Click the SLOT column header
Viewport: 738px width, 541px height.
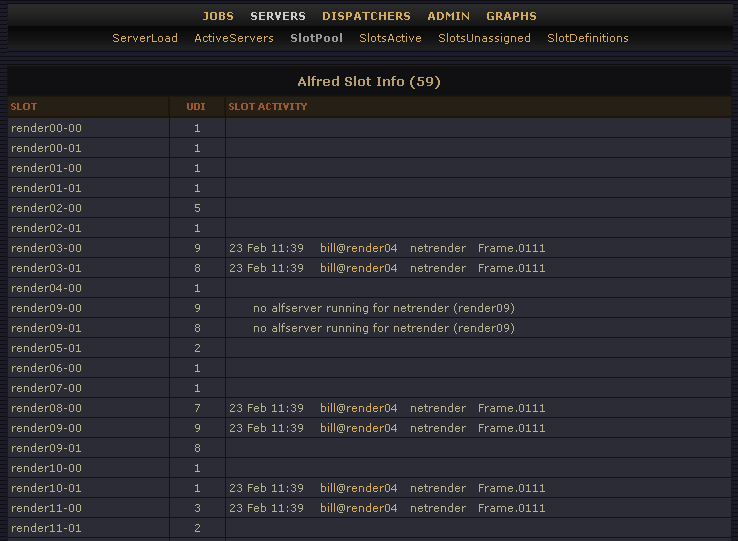pos(24,106)
